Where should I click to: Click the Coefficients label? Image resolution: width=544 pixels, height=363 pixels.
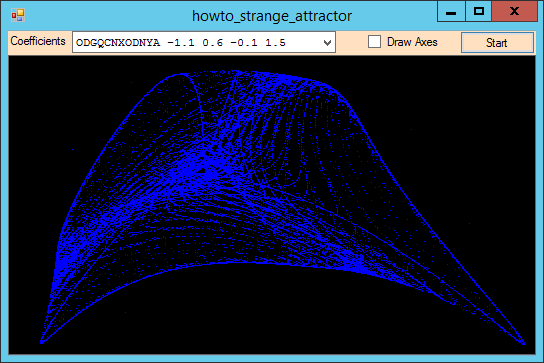[x=38, y=41]
